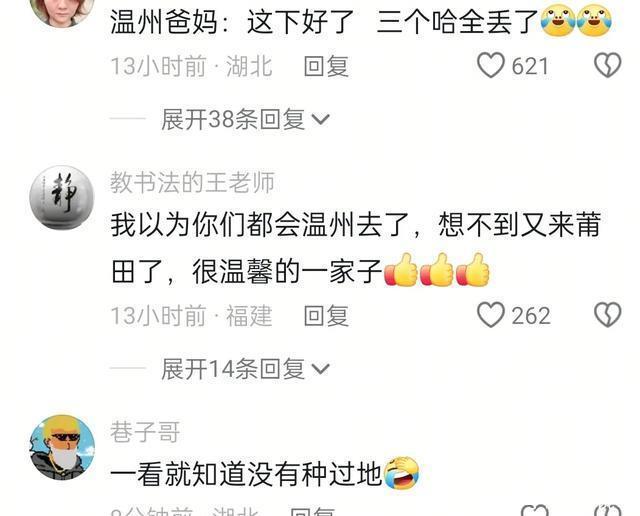Image resolution: width=640 pixels, height=516 pixels.
Task: Tap the crying-laughing emoji in top comment
Action: [x=576, y=21]
